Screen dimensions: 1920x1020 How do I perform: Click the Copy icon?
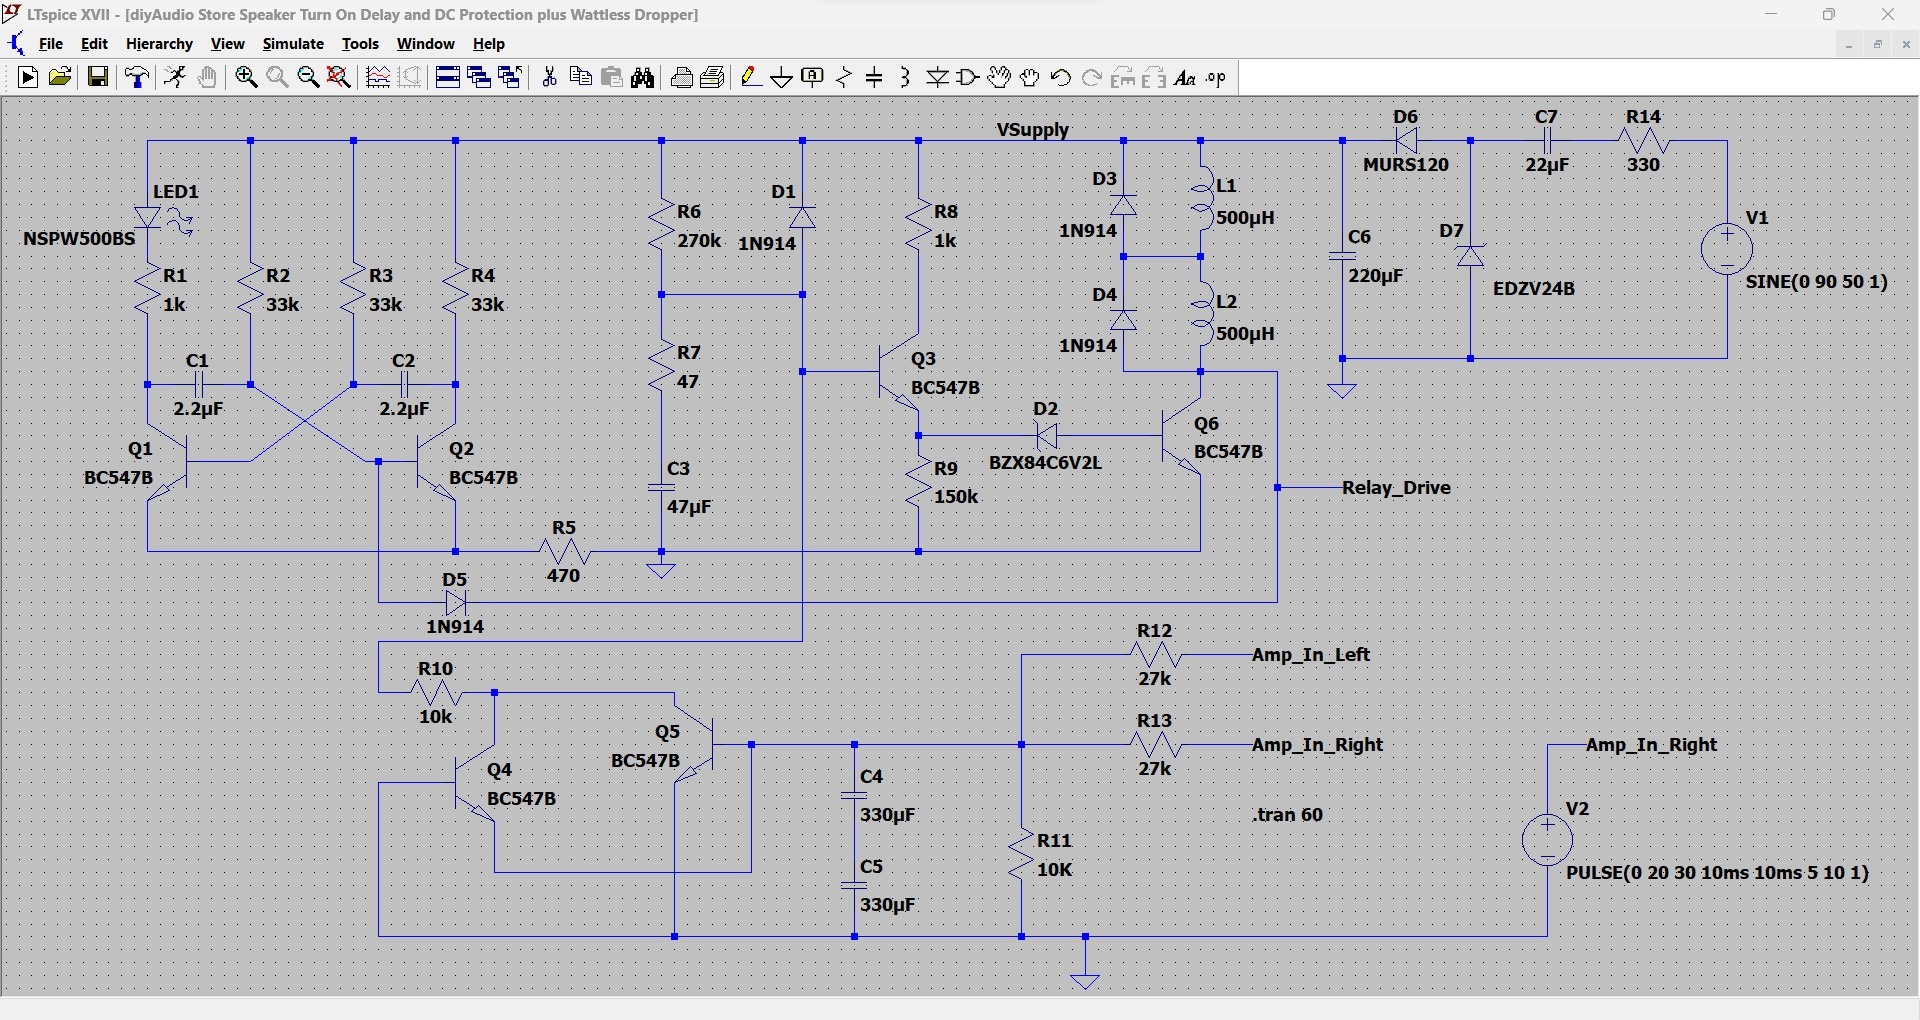[x=580, y=78]
